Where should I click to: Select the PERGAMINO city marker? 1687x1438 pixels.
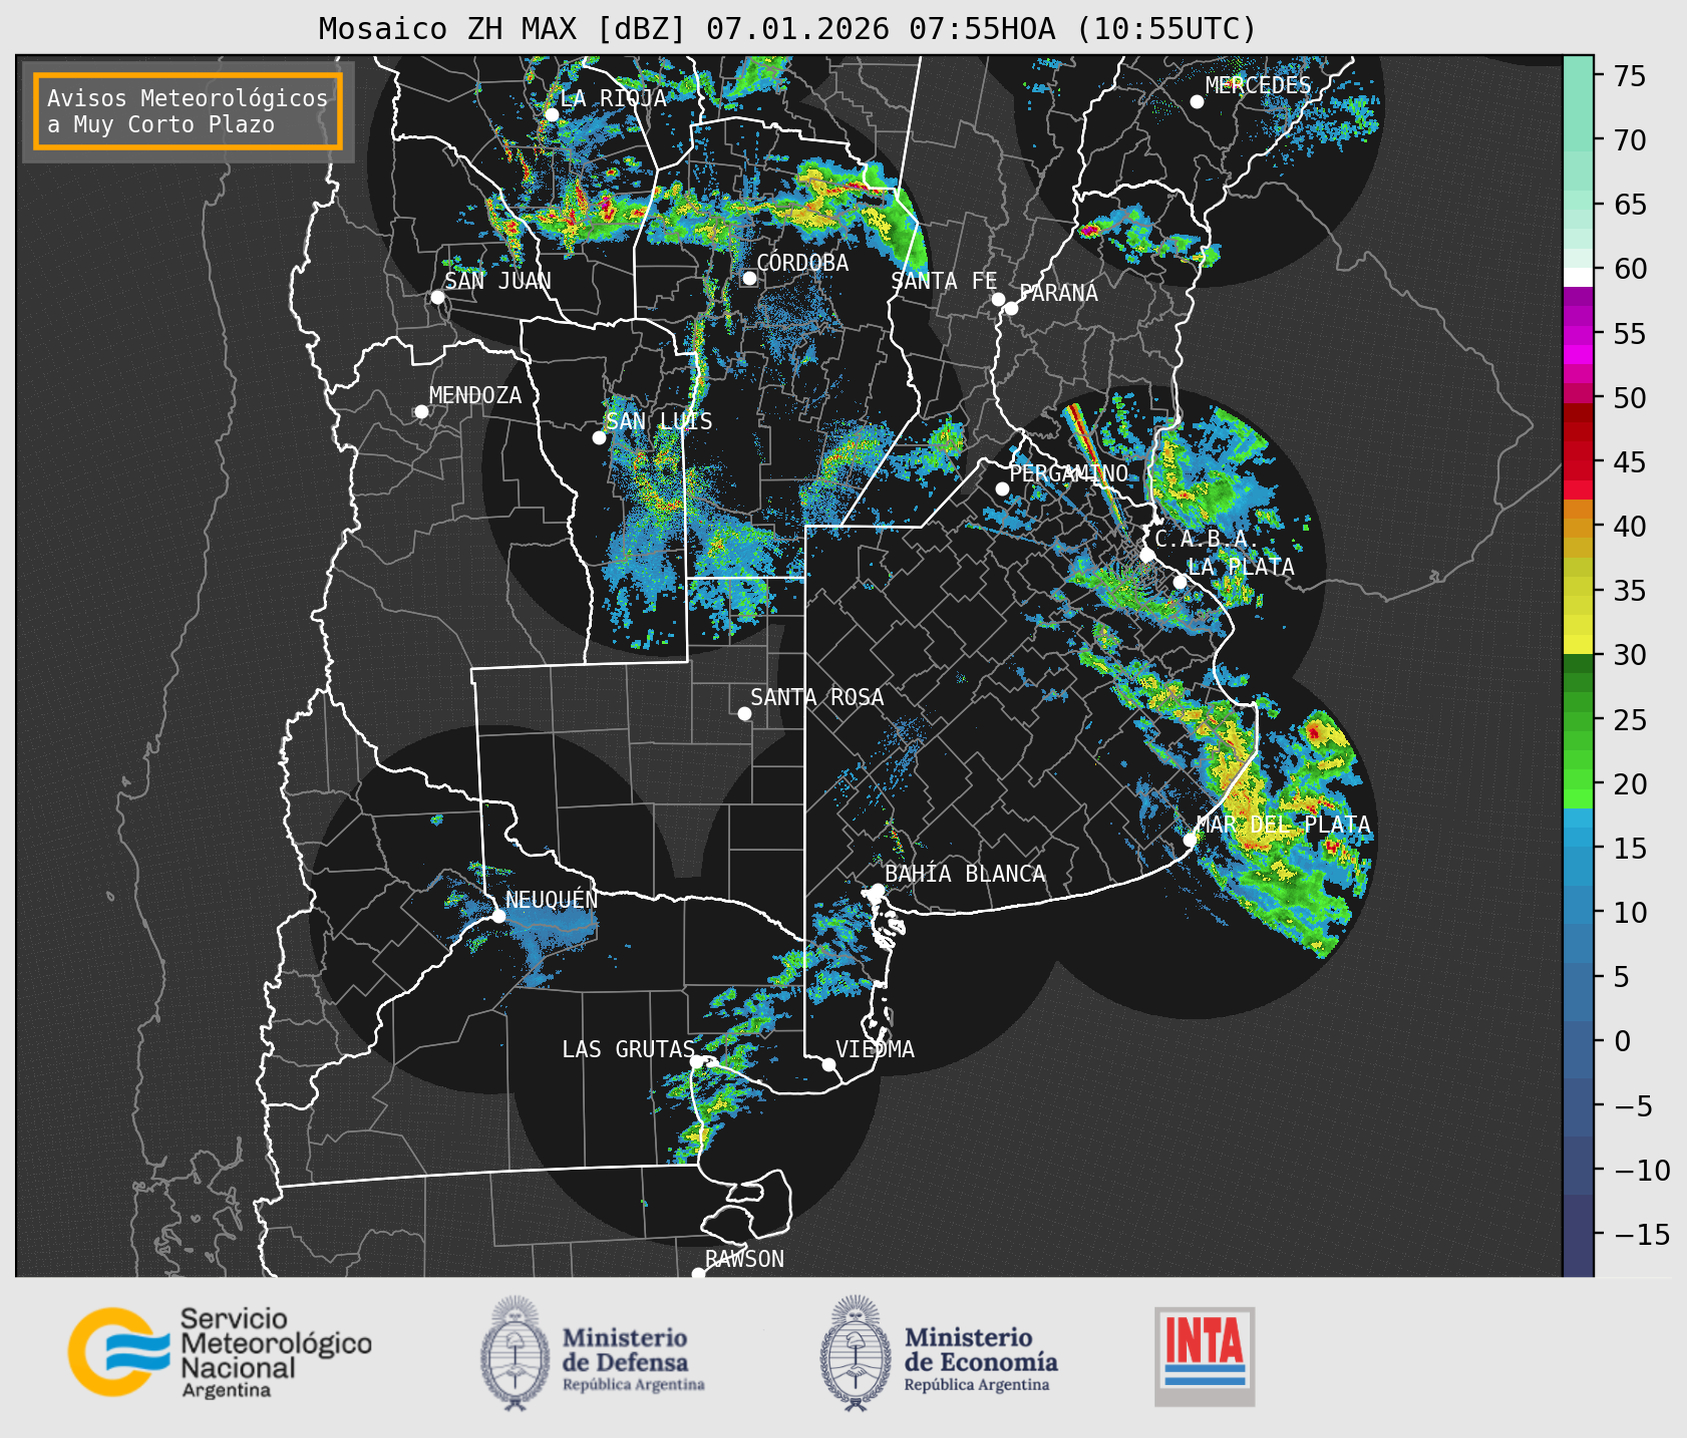1002,489
